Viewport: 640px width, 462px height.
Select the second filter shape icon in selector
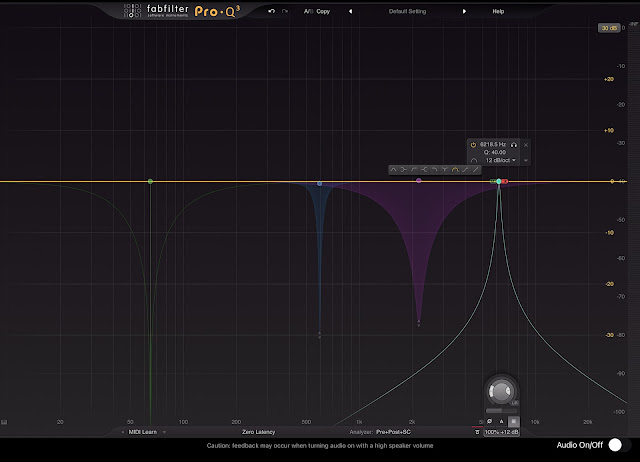(x=404, y=170)
